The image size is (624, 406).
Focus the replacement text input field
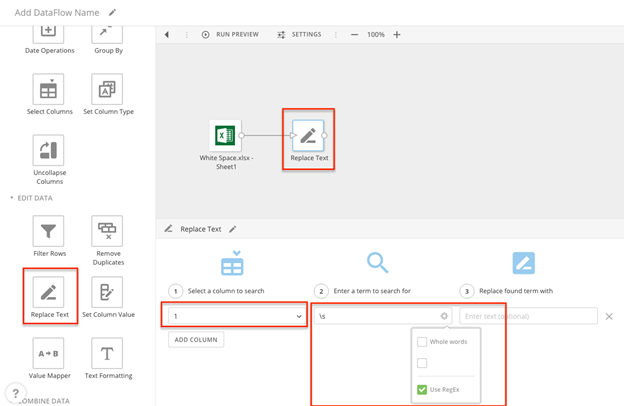point(528,316)
